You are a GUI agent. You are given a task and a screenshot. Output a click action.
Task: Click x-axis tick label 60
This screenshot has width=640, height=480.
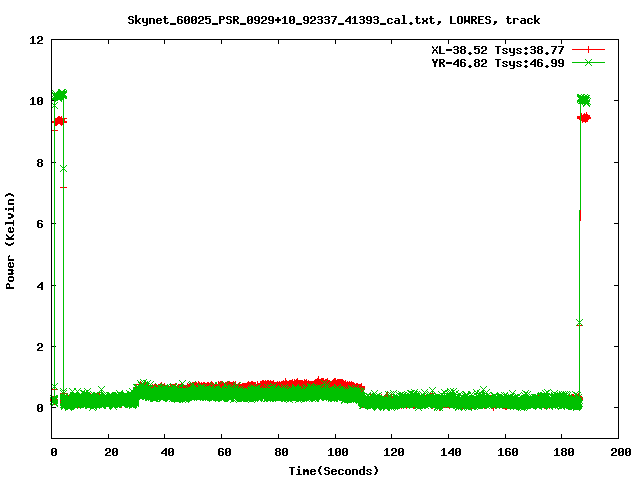(x=224, y=452)
